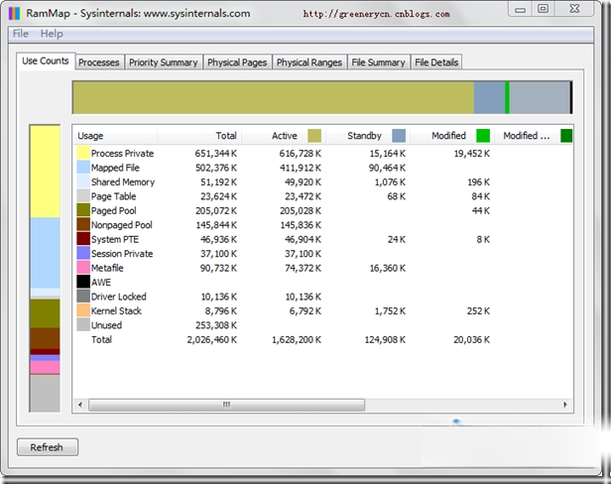Click the black AWE swatch
This screenshot has height=484, width=611.
[83, 282]
